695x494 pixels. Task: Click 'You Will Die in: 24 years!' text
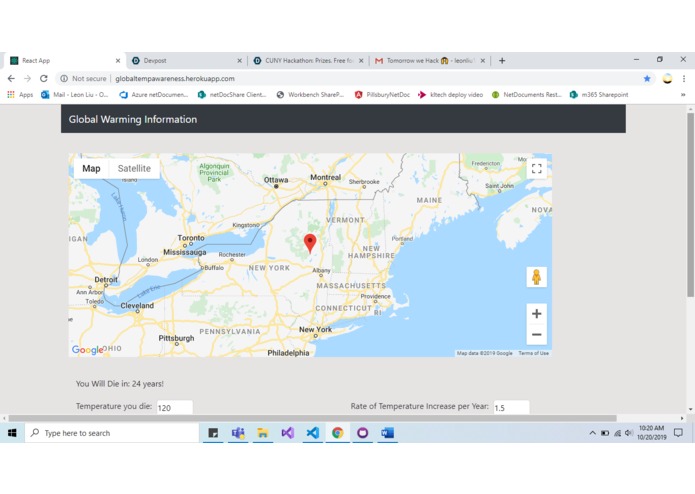pyautogui.click(x=120, y=384)
